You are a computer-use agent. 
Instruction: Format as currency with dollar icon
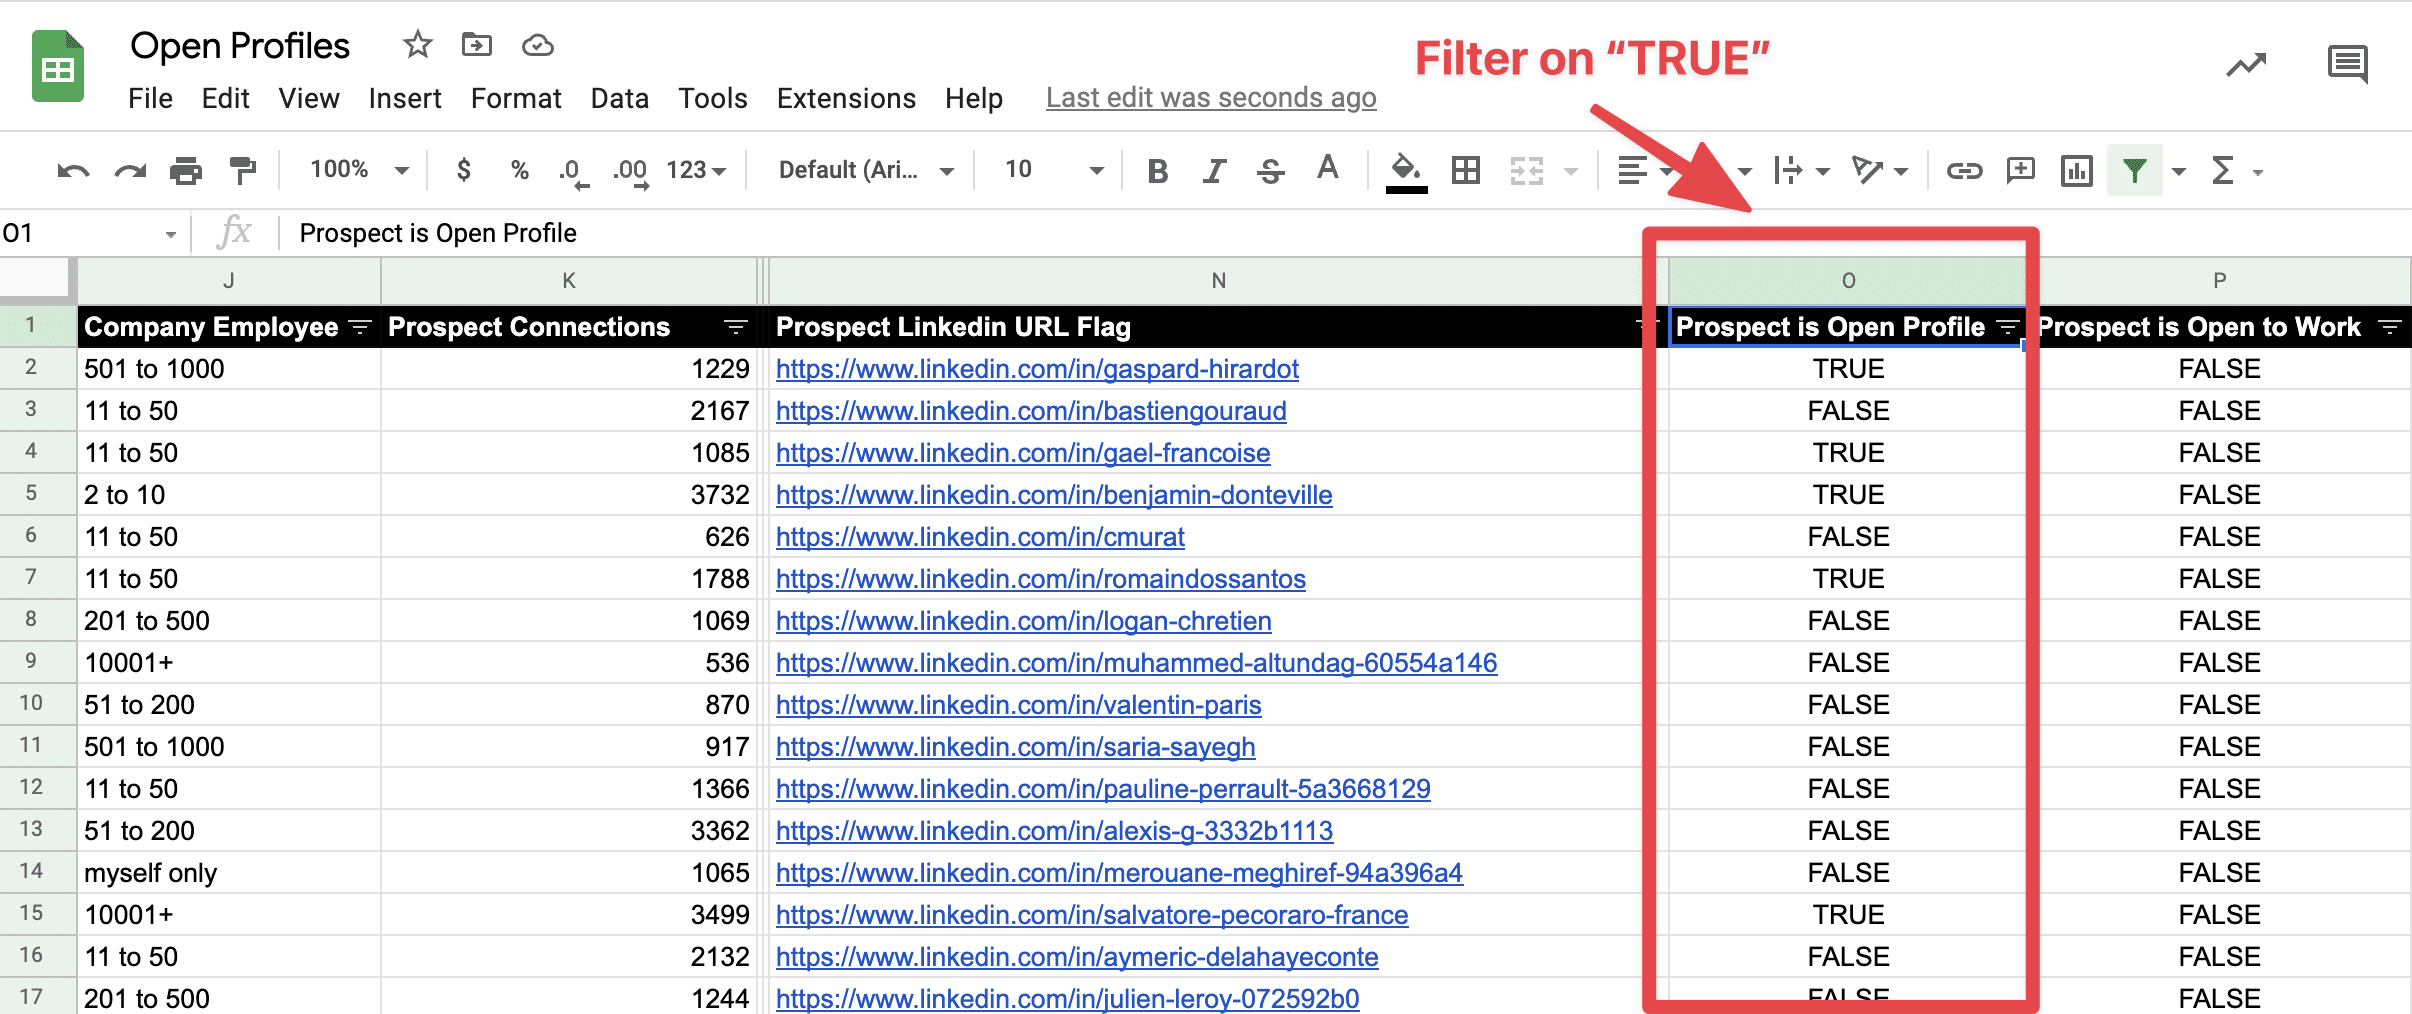click(463, 170)
